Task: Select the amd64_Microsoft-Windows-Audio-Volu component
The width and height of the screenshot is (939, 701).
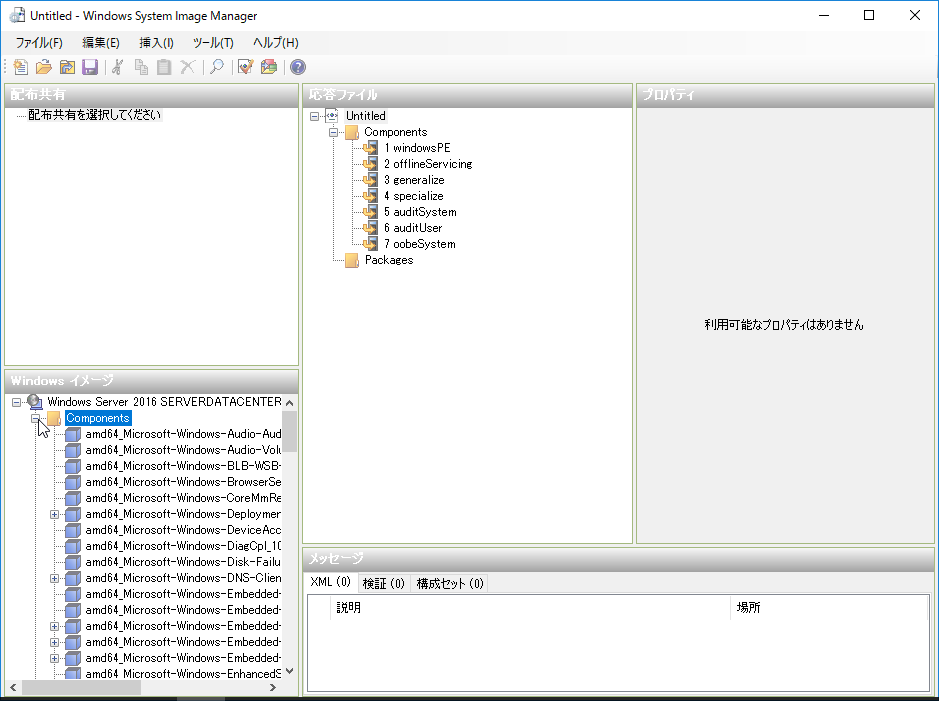Action: point(183,450)
